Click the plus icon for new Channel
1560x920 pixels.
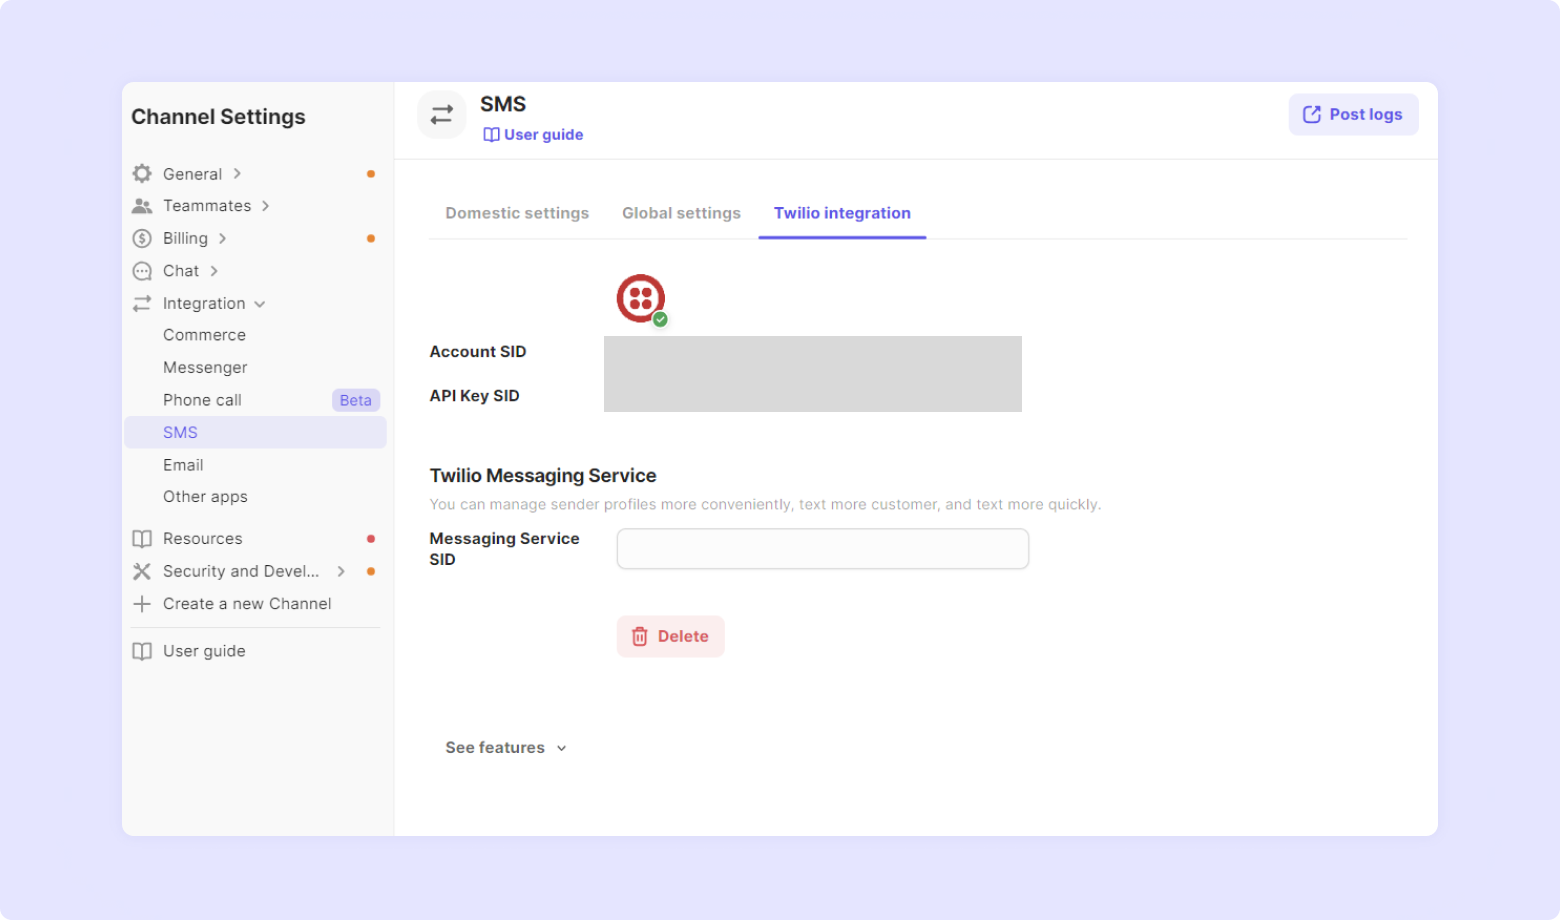(142, 604)
